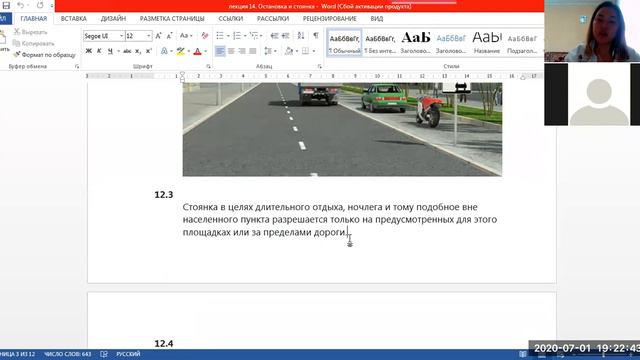The width and height of the screenshot is (640, 360).
Task: Open the underline style dropdown arrow
Action: point(118,51)
